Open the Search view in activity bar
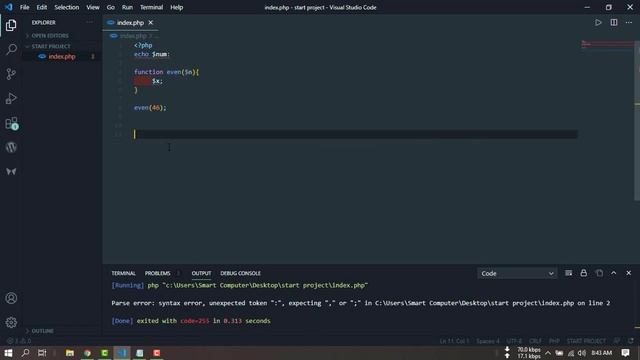 click(11, 49)
